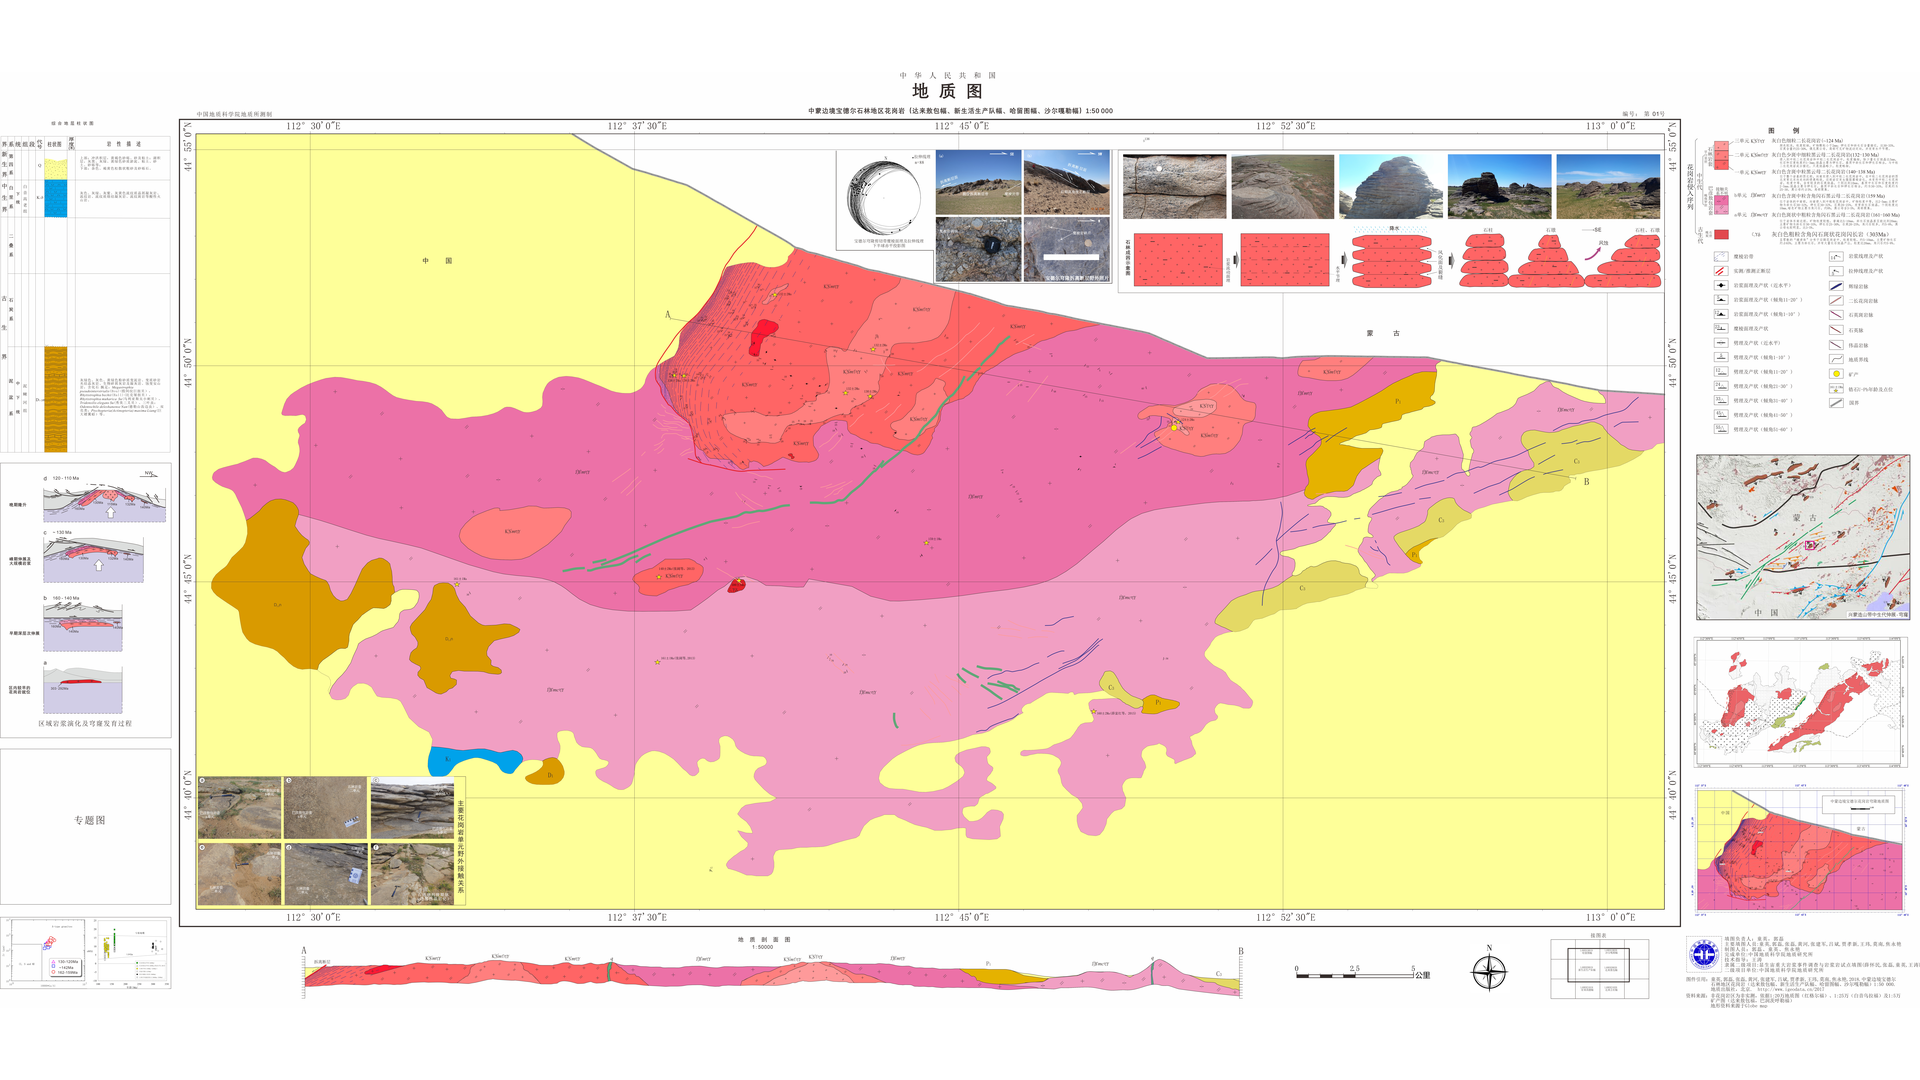
Task: Click the grey 国界 border legend symbol
Action: 1836,403
